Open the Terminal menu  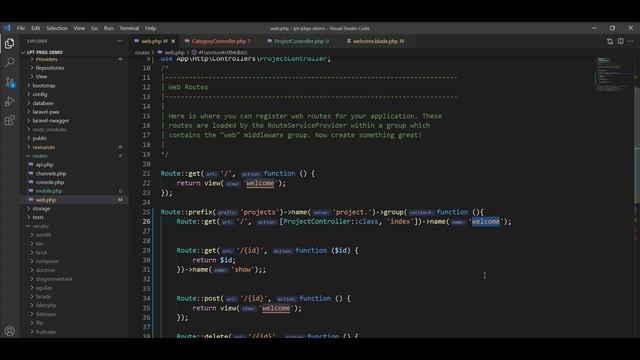point(129,28)
